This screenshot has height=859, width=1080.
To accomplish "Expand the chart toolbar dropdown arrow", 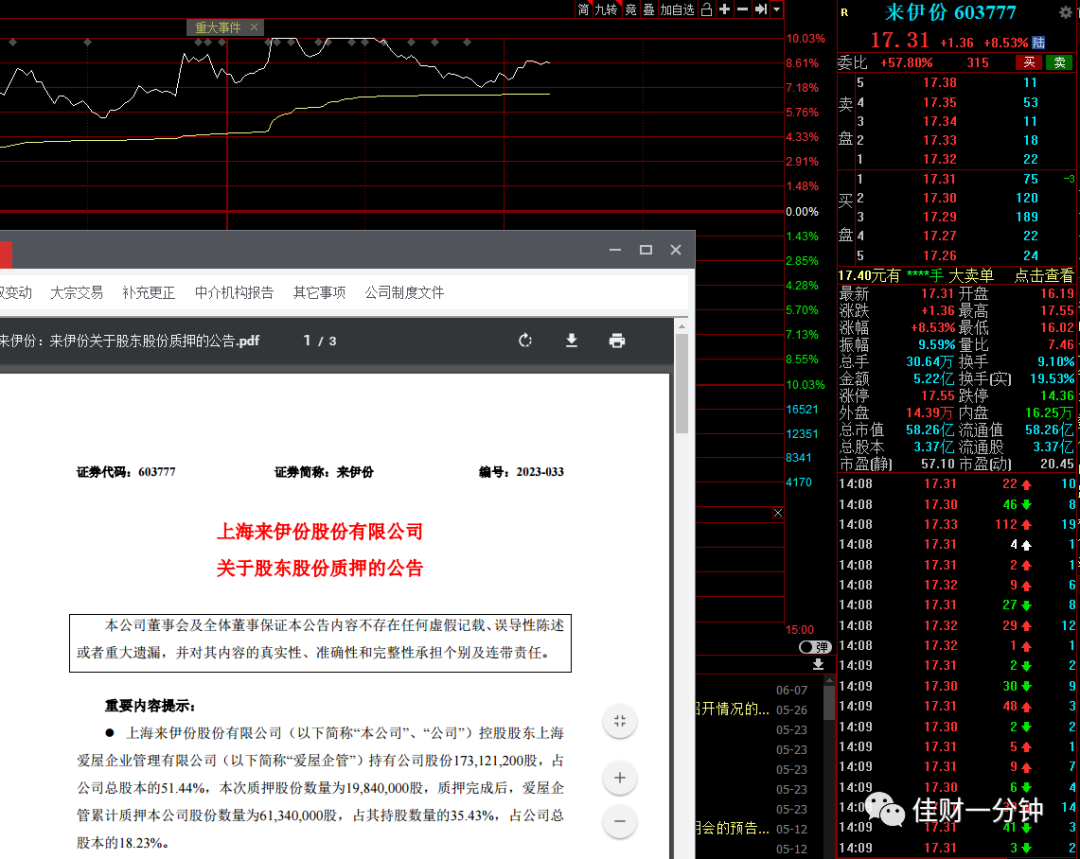I will (x=776, y=9).
